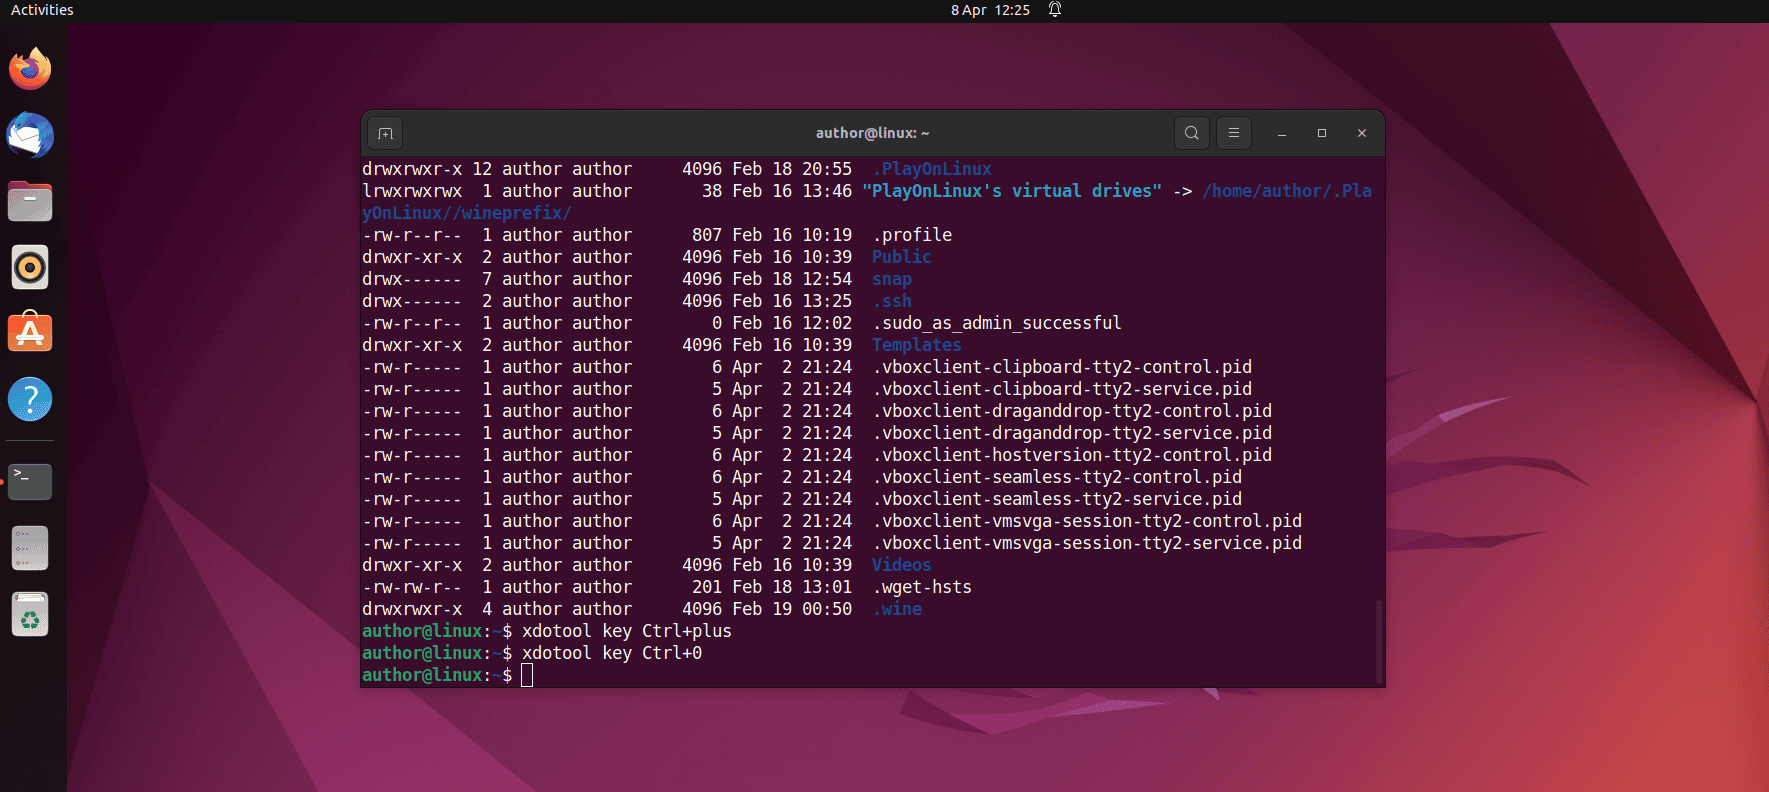Click the 201 file size of .wget-hsts
The width and height of the screenshot is (1769, 792).
707,587
